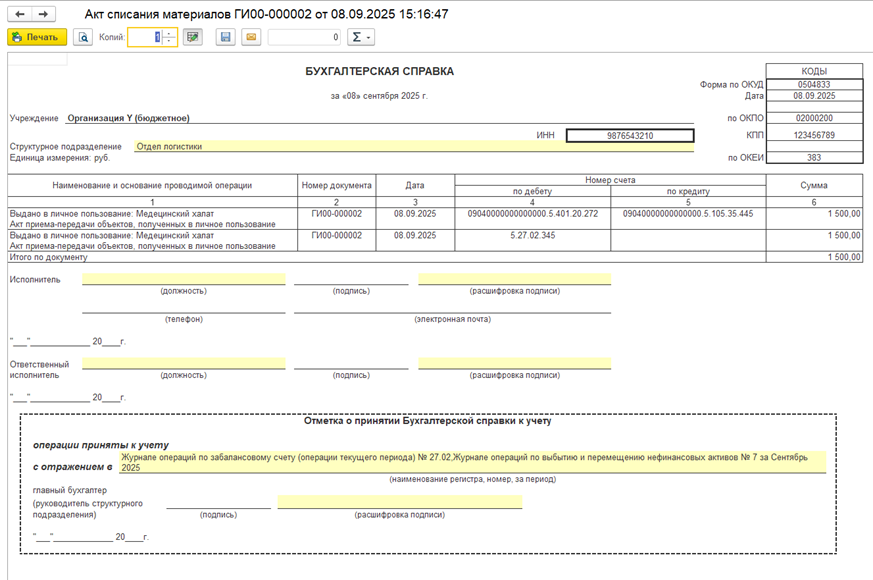This screenshot has width=873, height=580.
Task: Decrease the copies count with down stepper
Action: tap(169, 42)
